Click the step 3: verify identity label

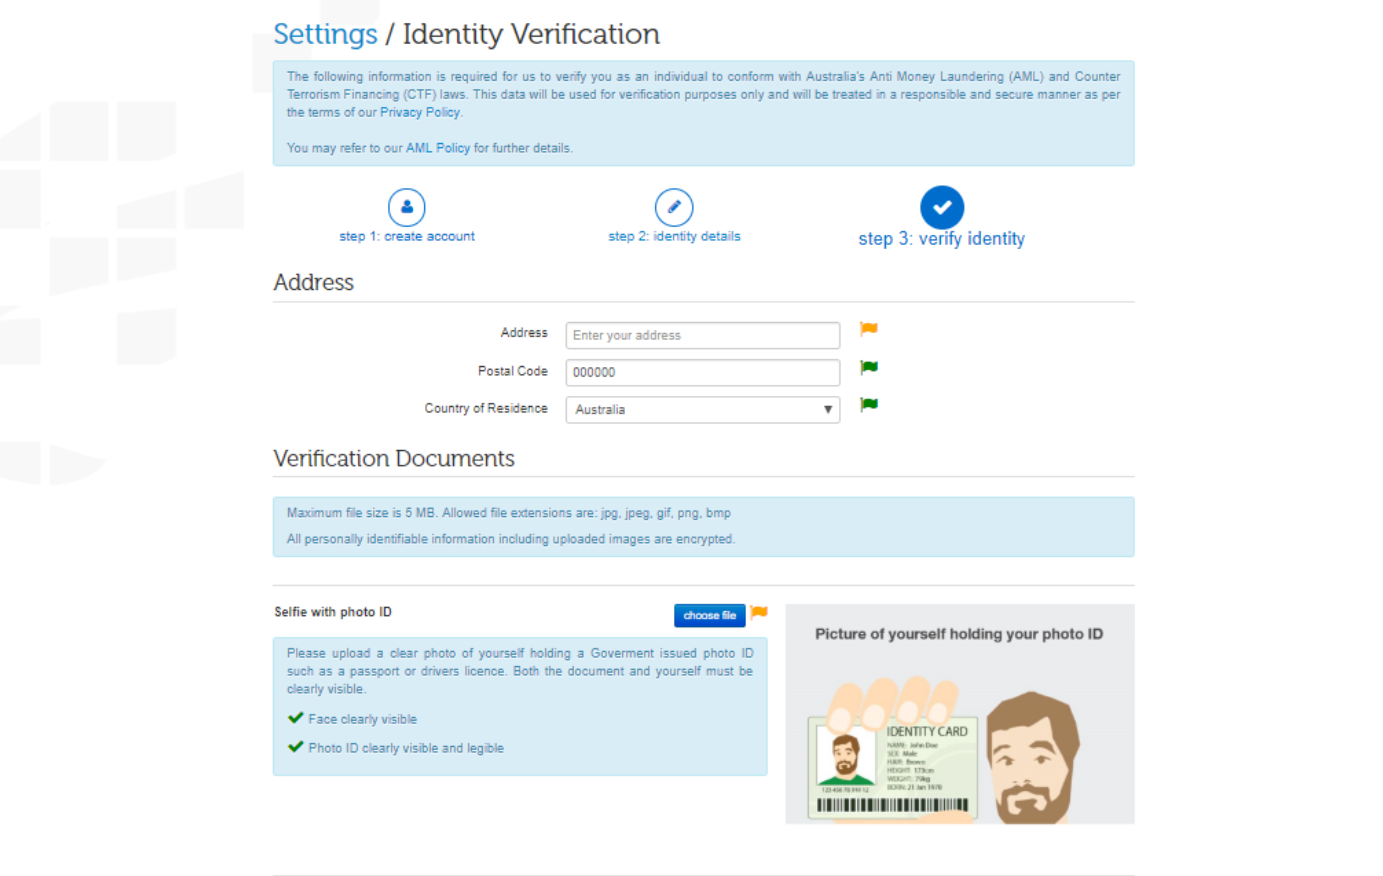(941, 239)
